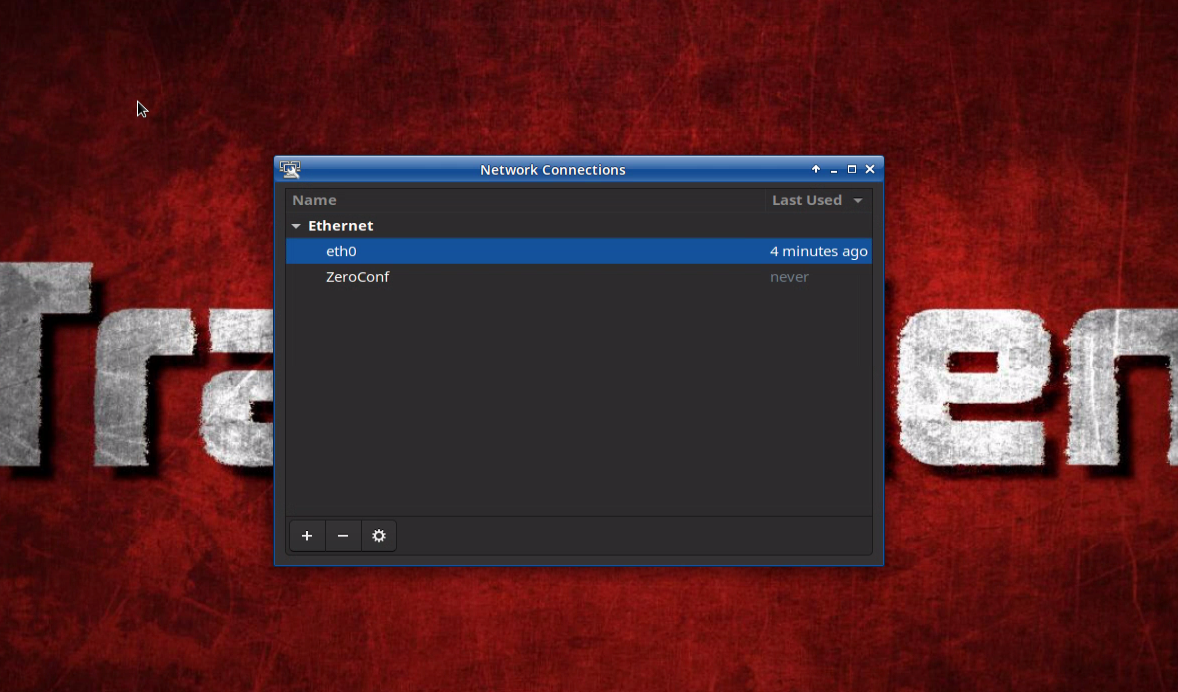Click the Last Used column header text
Image resolution: width=1178 pixels, height=692 pixels.
806,200
